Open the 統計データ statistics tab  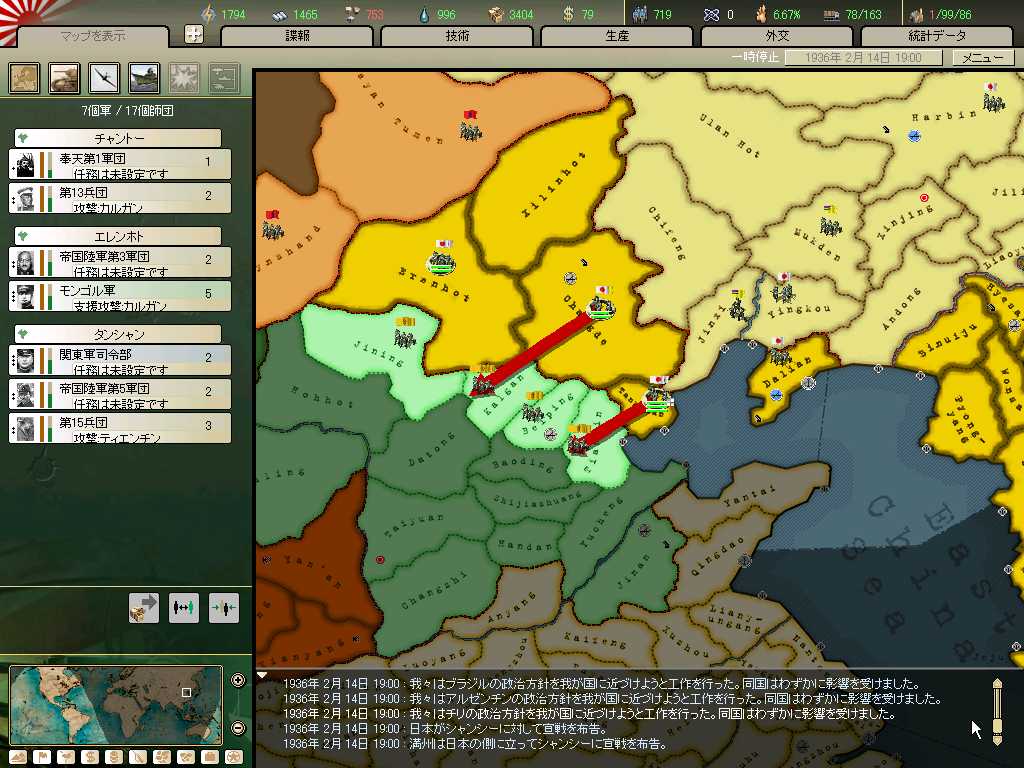(936, 36)
